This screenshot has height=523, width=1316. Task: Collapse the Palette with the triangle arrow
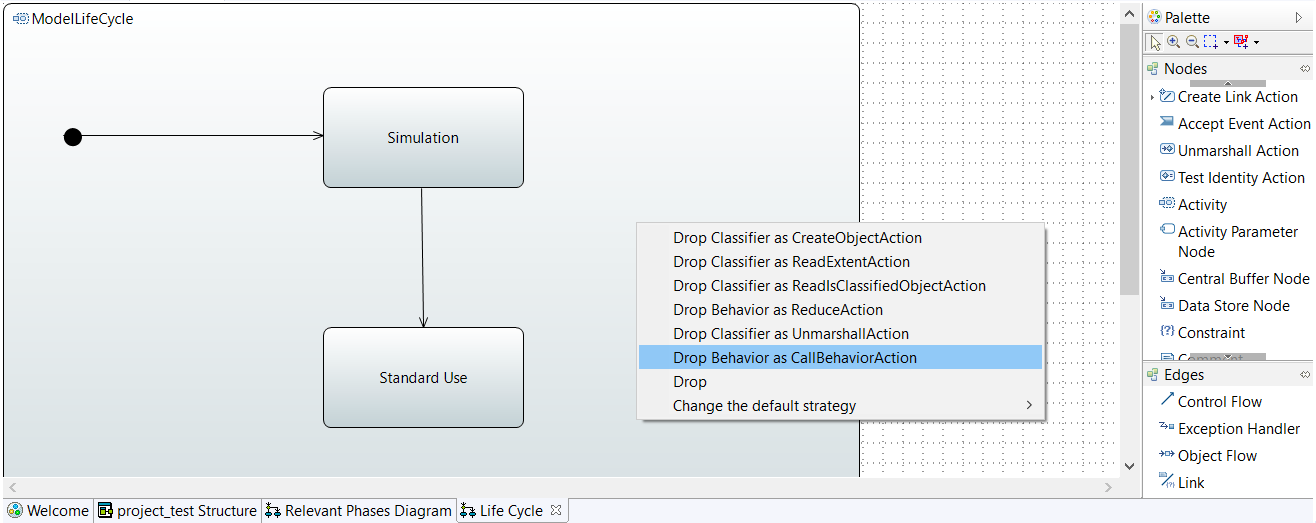pyautogui.click(x=1299, y=18)
